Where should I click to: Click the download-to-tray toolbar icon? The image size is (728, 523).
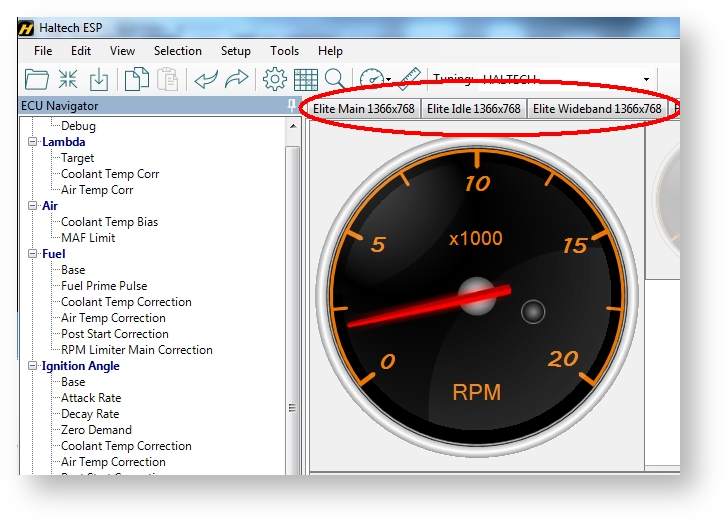(98, 79)
